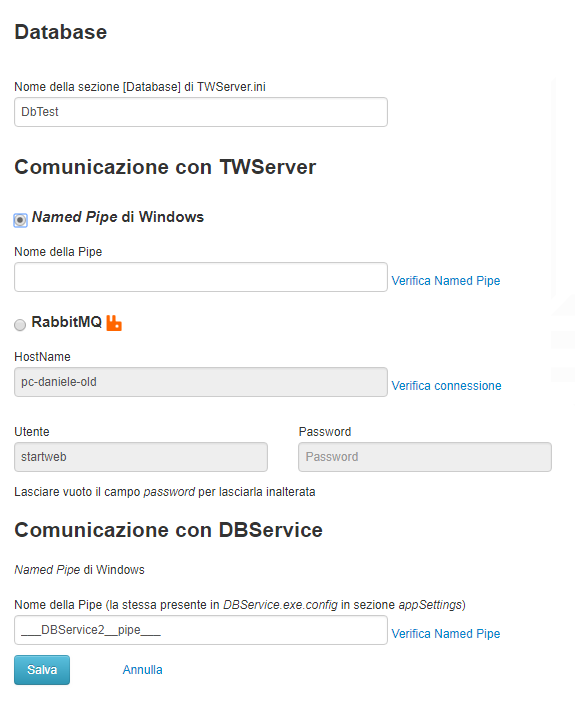The height and width of the screenshot is (722, 575).
Task: Focus the TWServer.ini section name field with DbTest
Action: [x=201, y=112]
